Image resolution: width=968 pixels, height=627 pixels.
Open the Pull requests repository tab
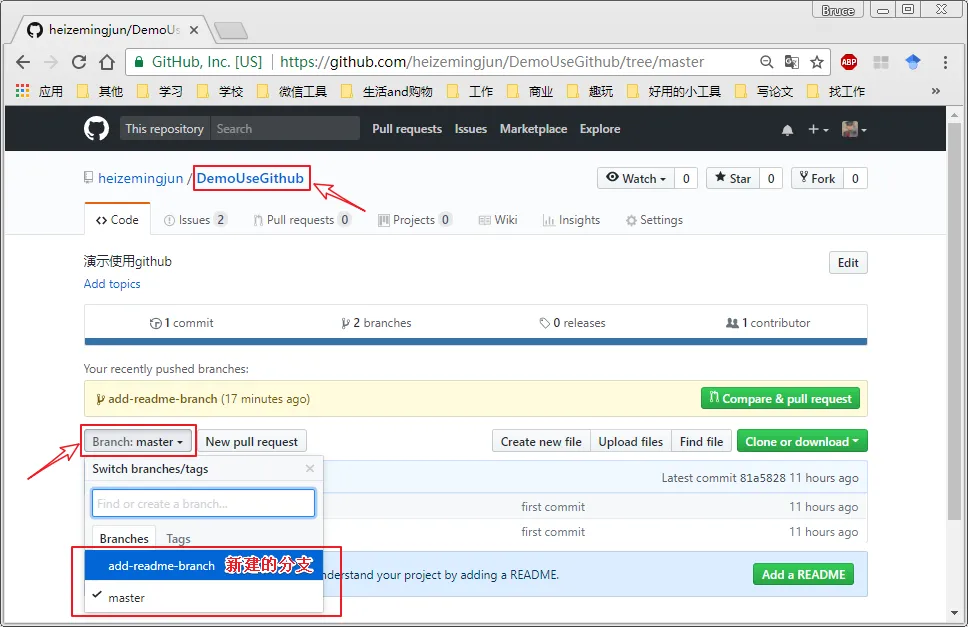[x=301, y=220]
